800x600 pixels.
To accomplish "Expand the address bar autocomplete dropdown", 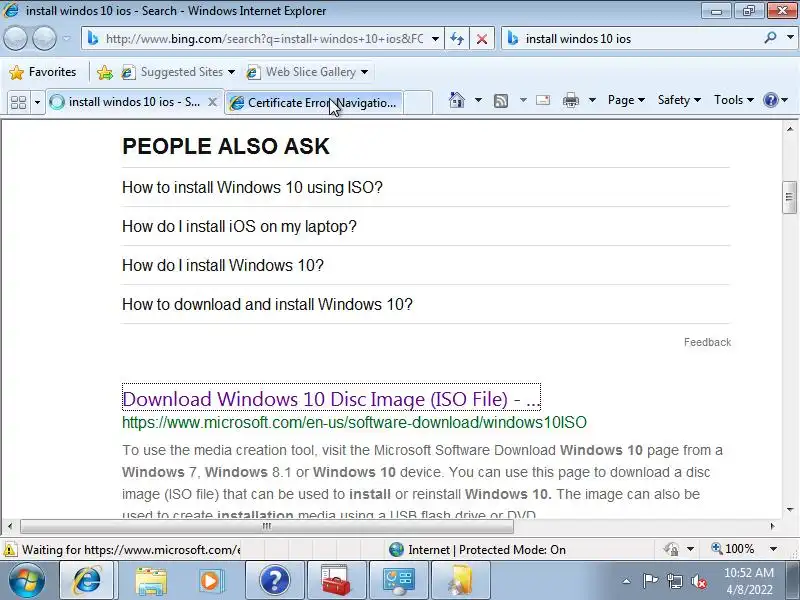I will pos(435,39).
